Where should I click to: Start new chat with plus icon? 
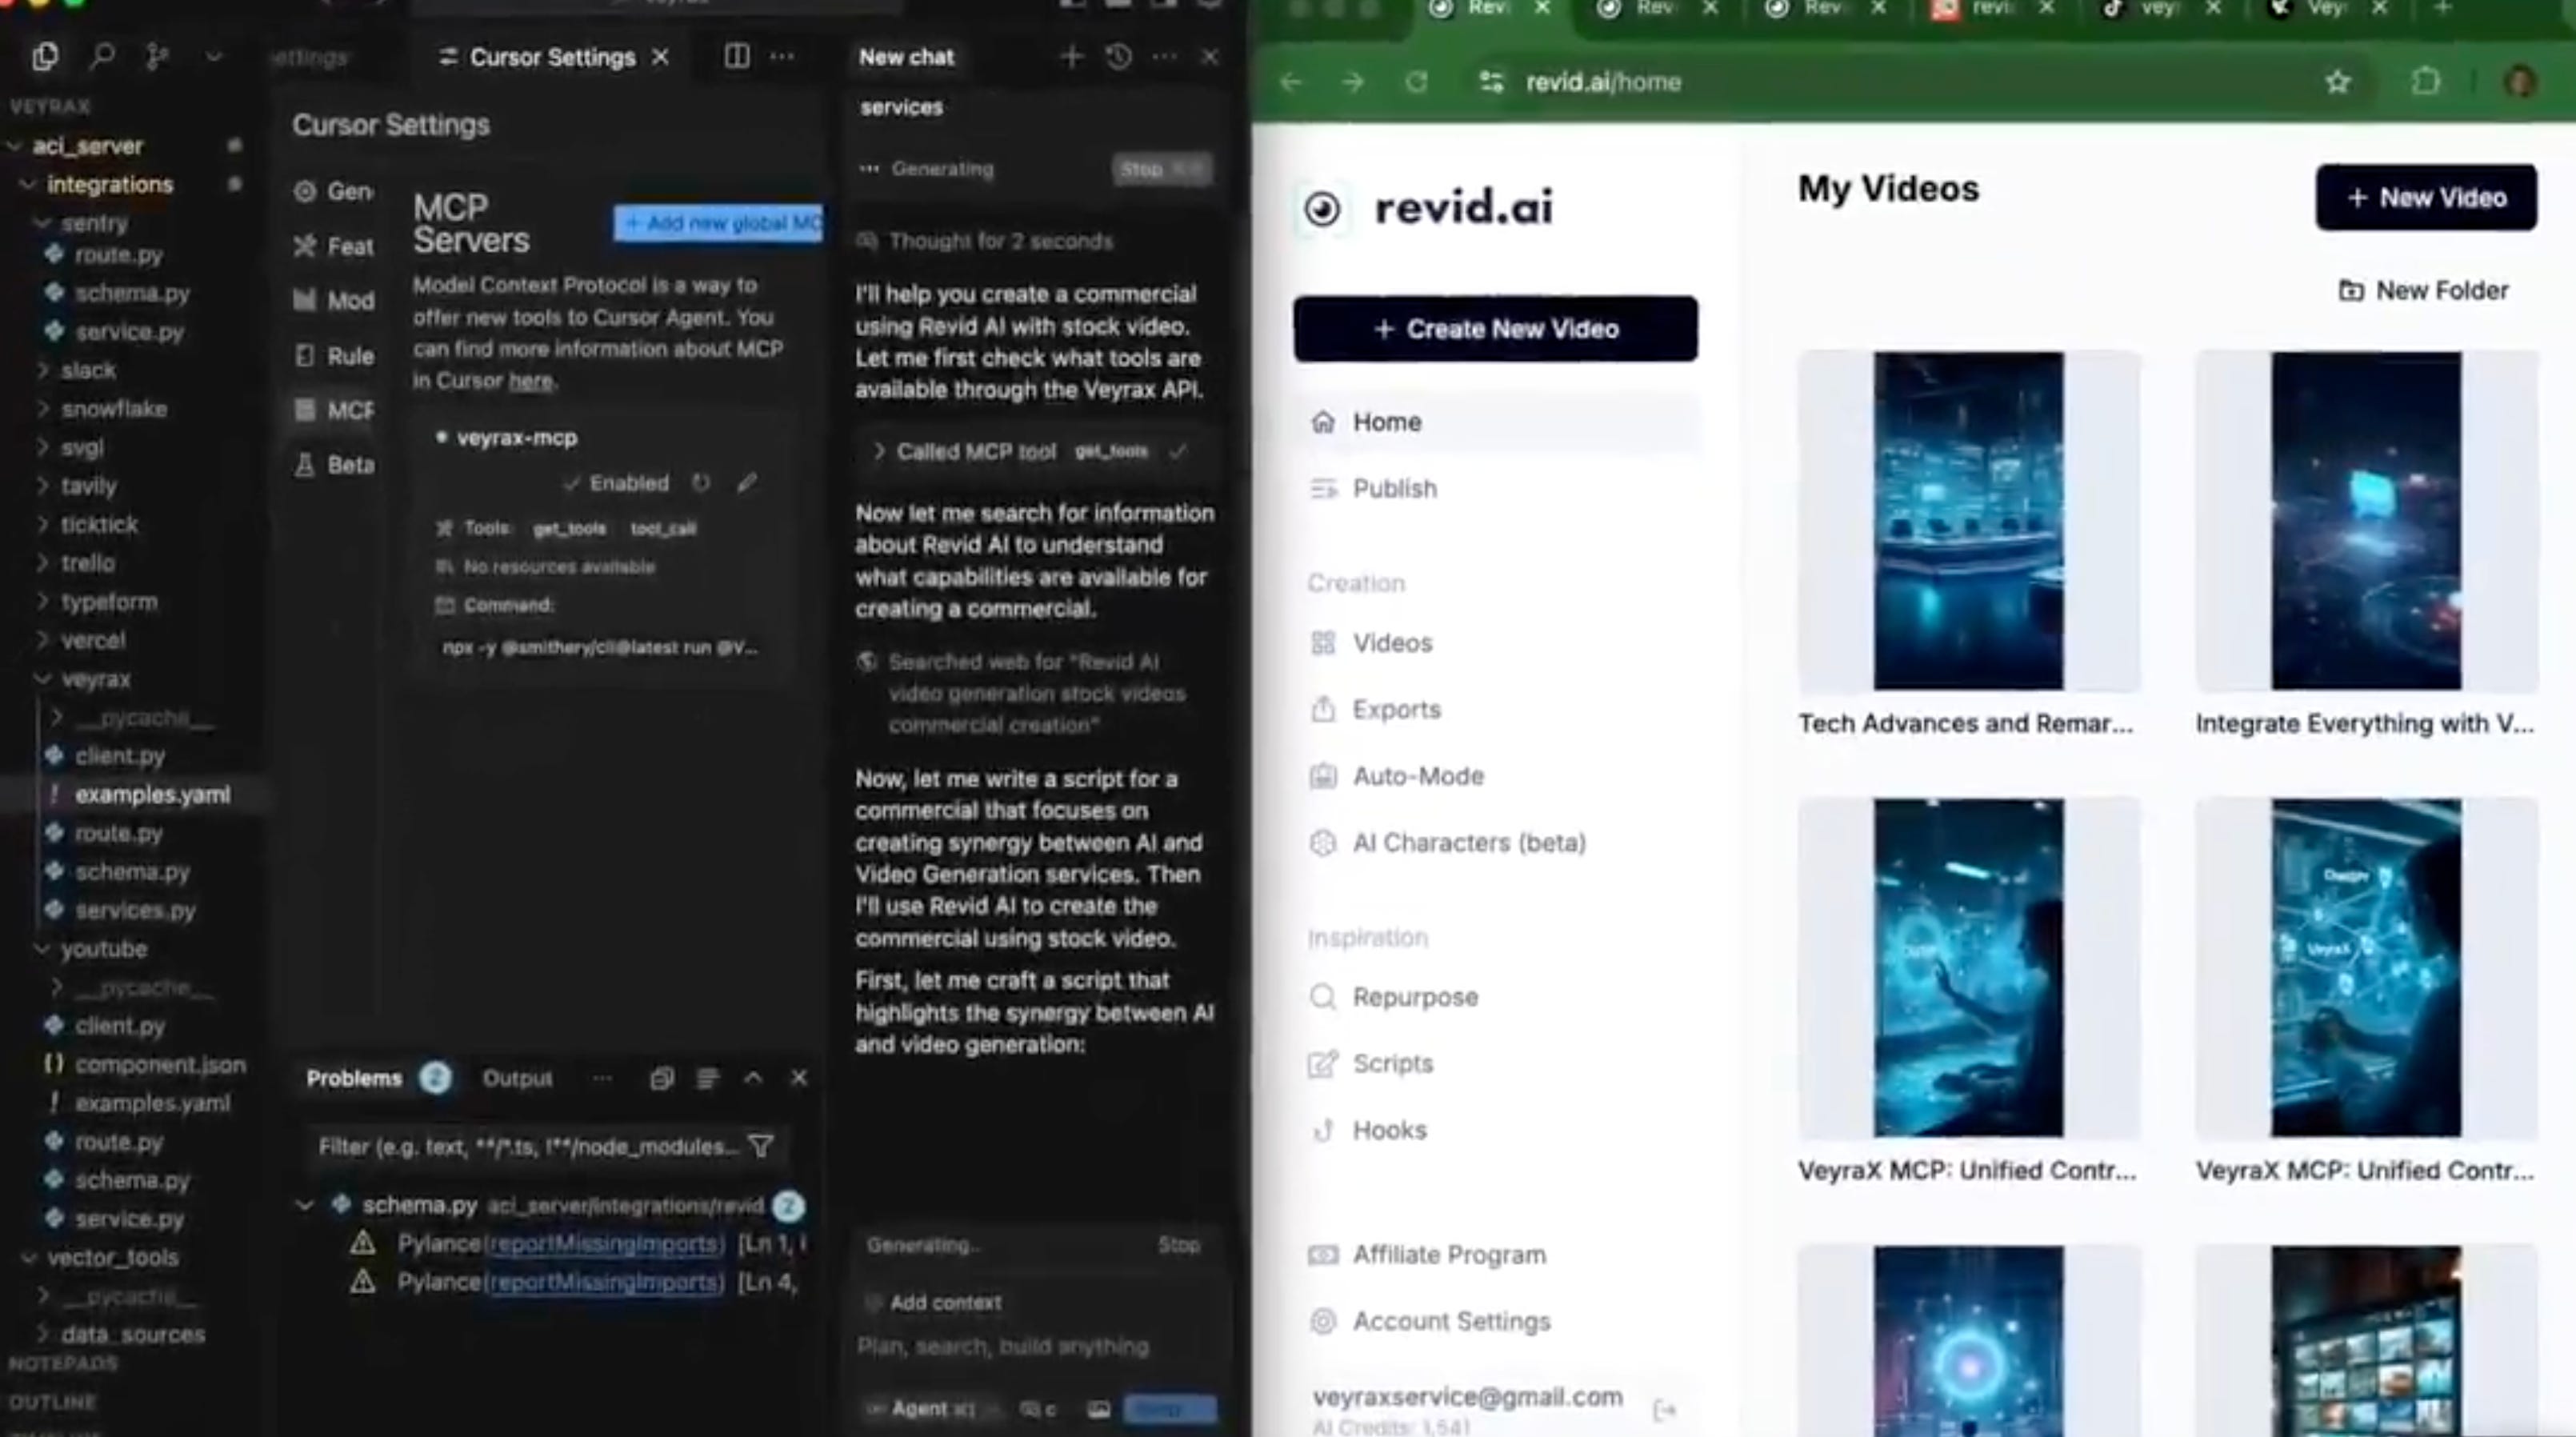tap(1071, 57)
